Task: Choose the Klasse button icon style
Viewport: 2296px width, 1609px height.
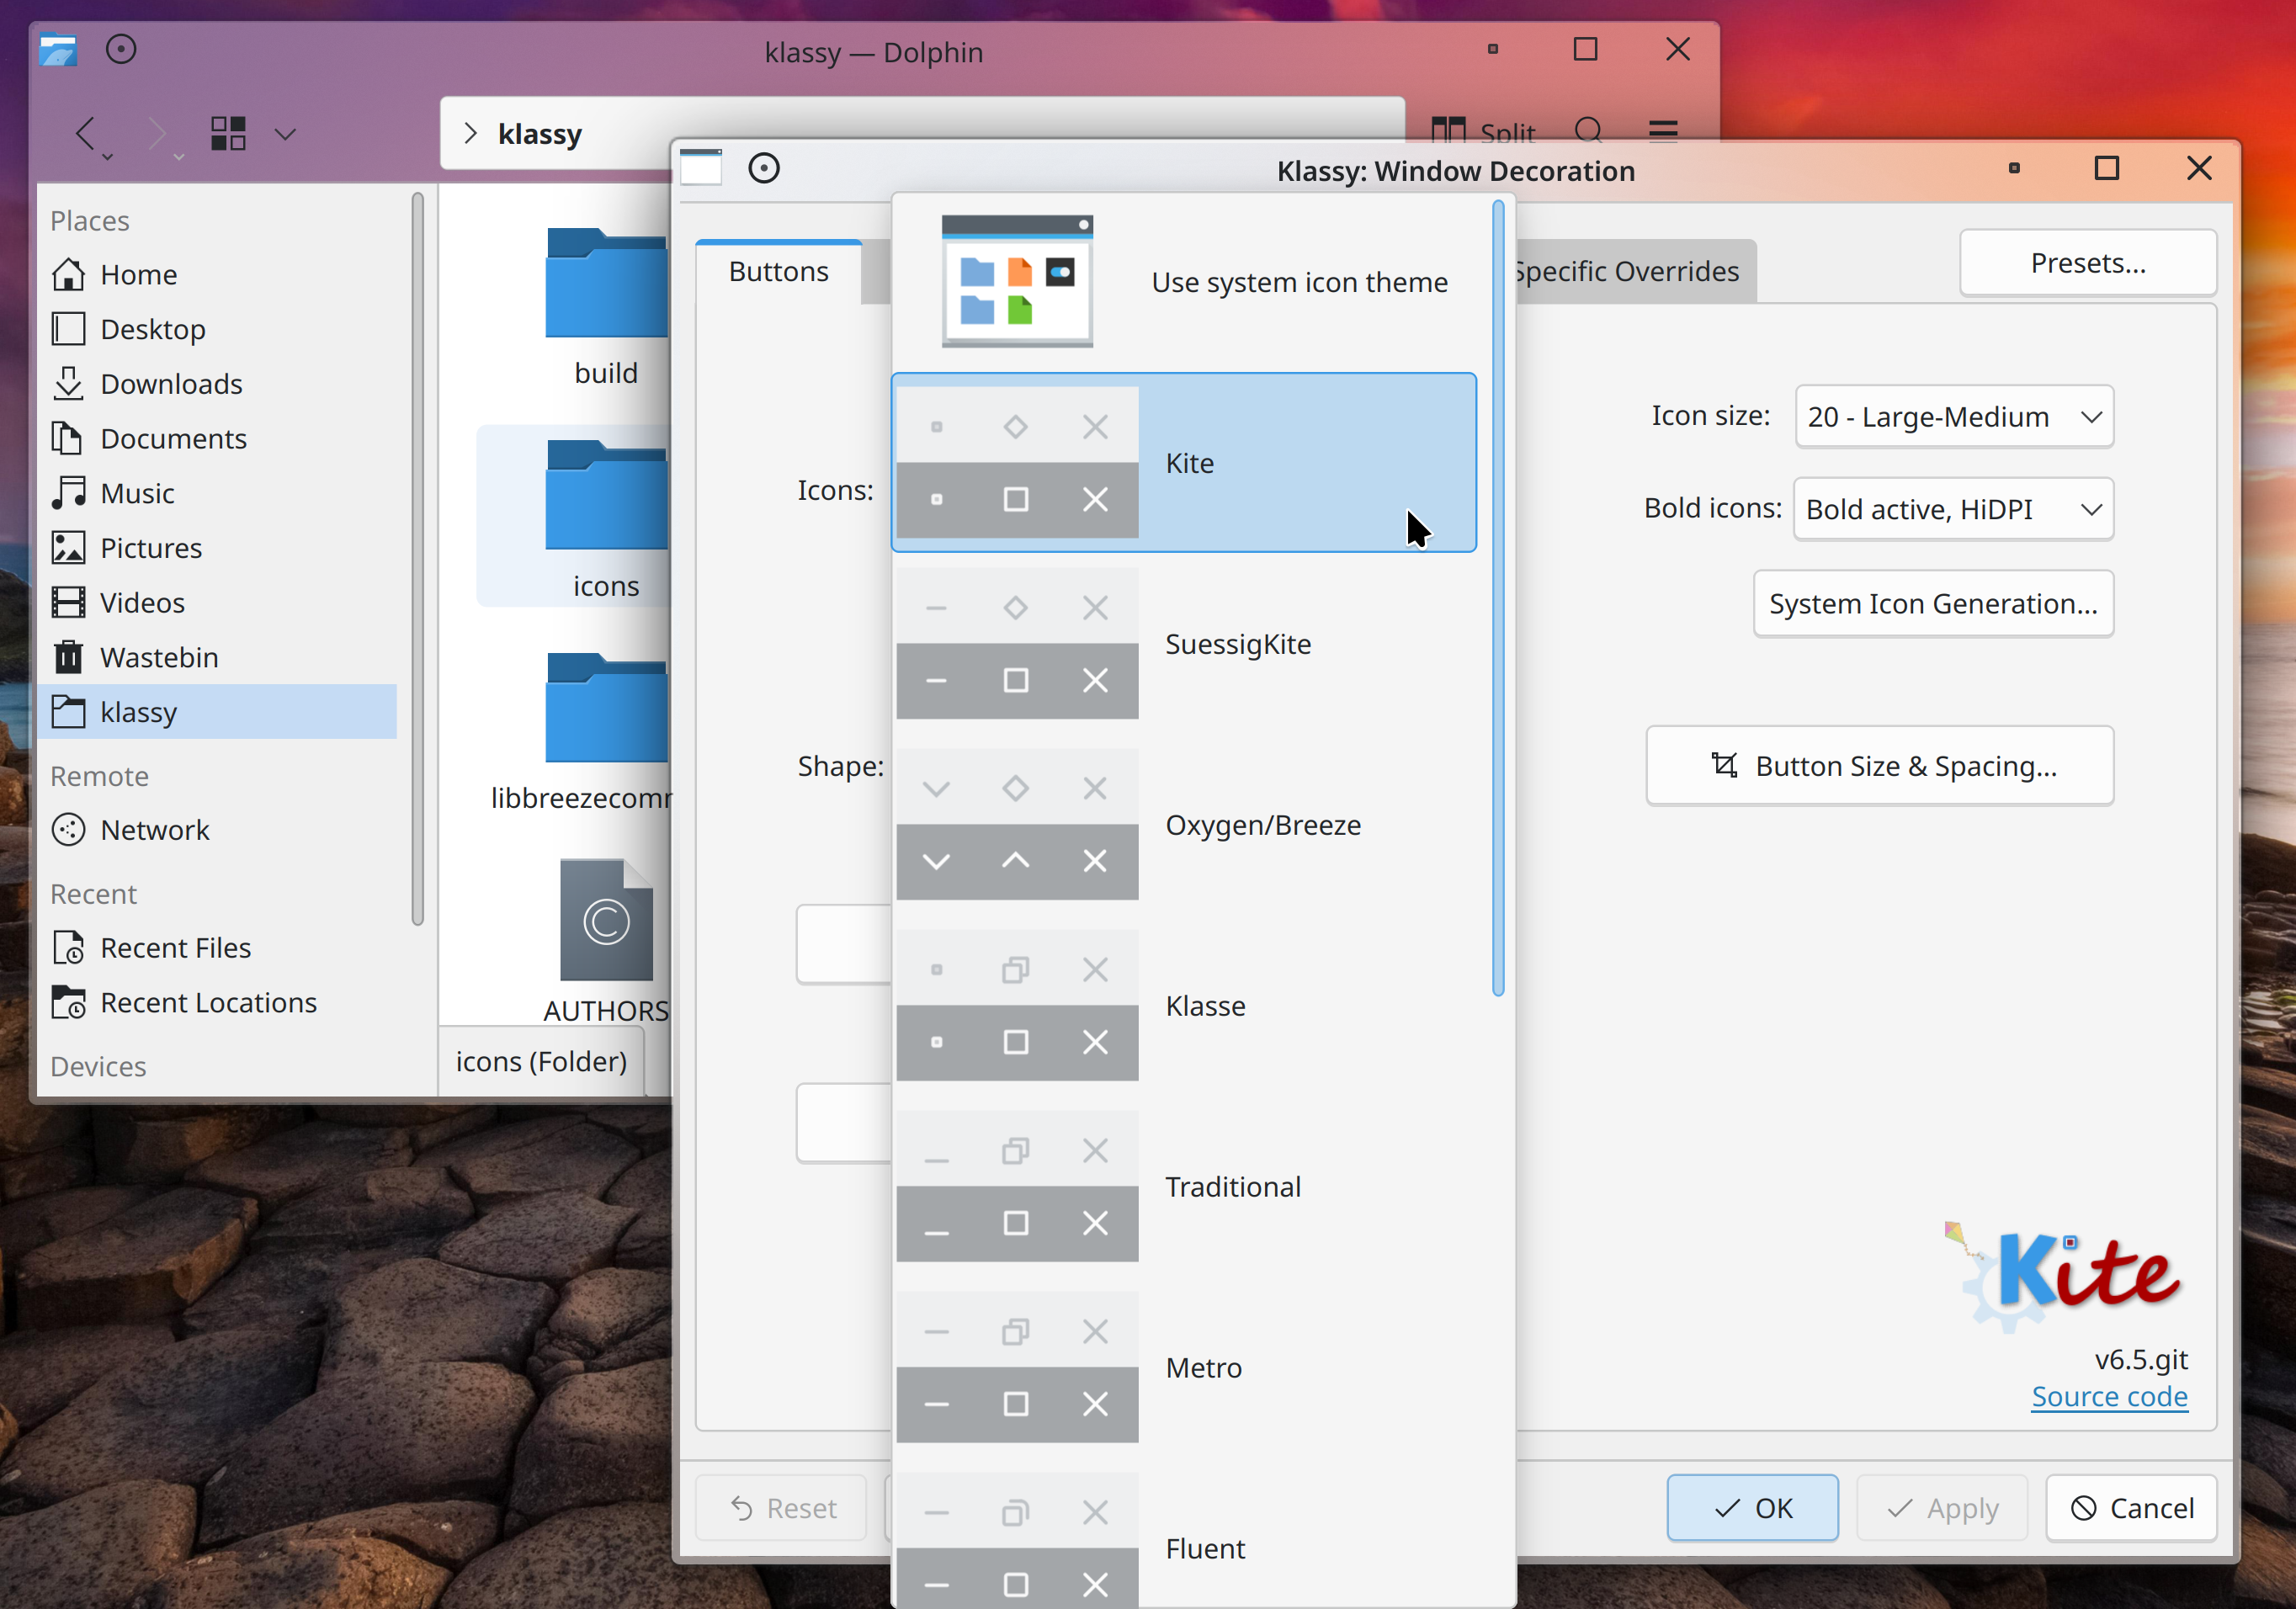Action: pyautogui.click(x=1184, y=1005)
